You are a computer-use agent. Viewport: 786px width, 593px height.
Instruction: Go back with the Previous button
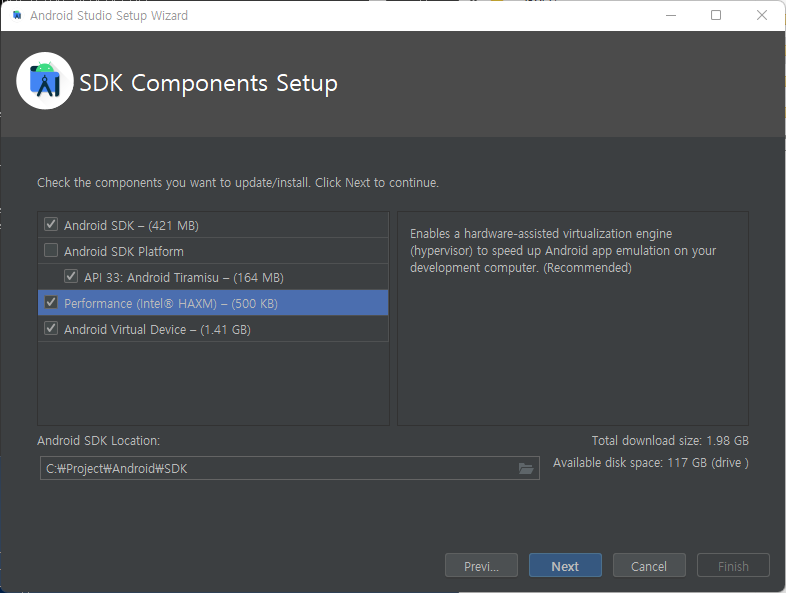pyautogui.click(x=481, y=566)
